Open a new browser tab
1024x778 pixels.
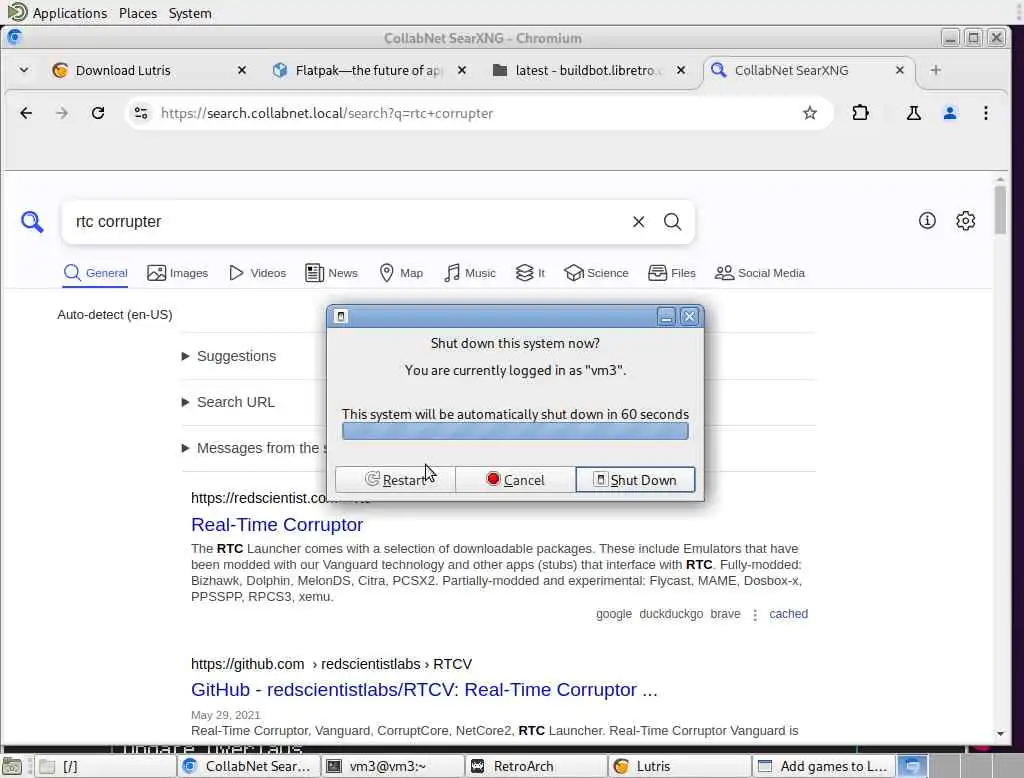tap(935, 70)
